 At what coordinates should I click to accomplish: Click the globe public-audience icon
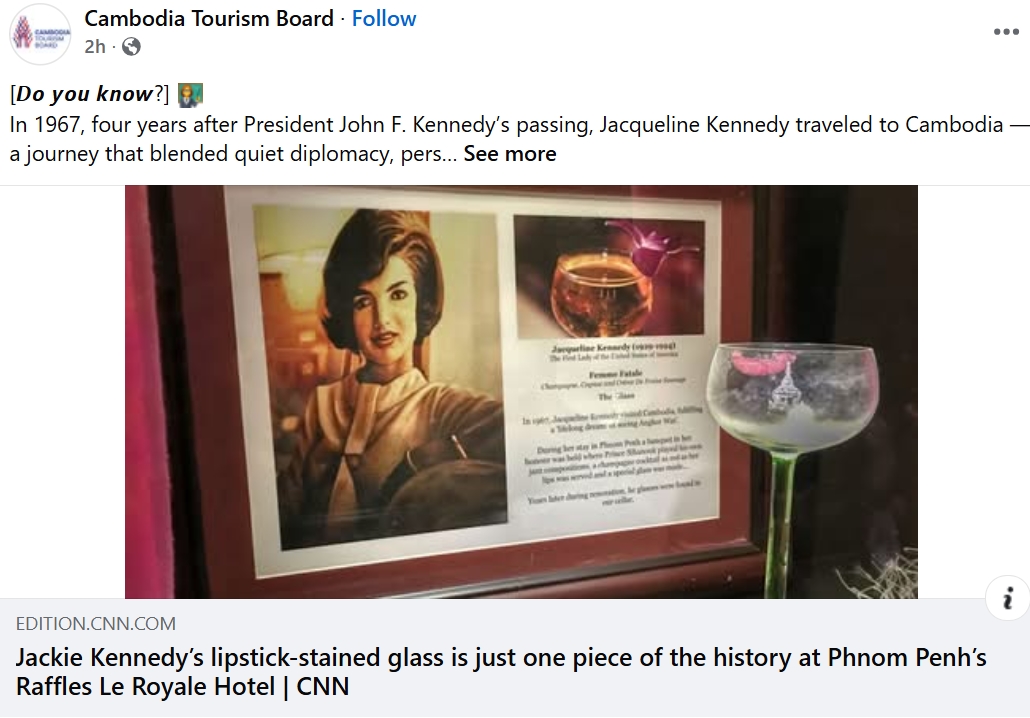(131, 46)
